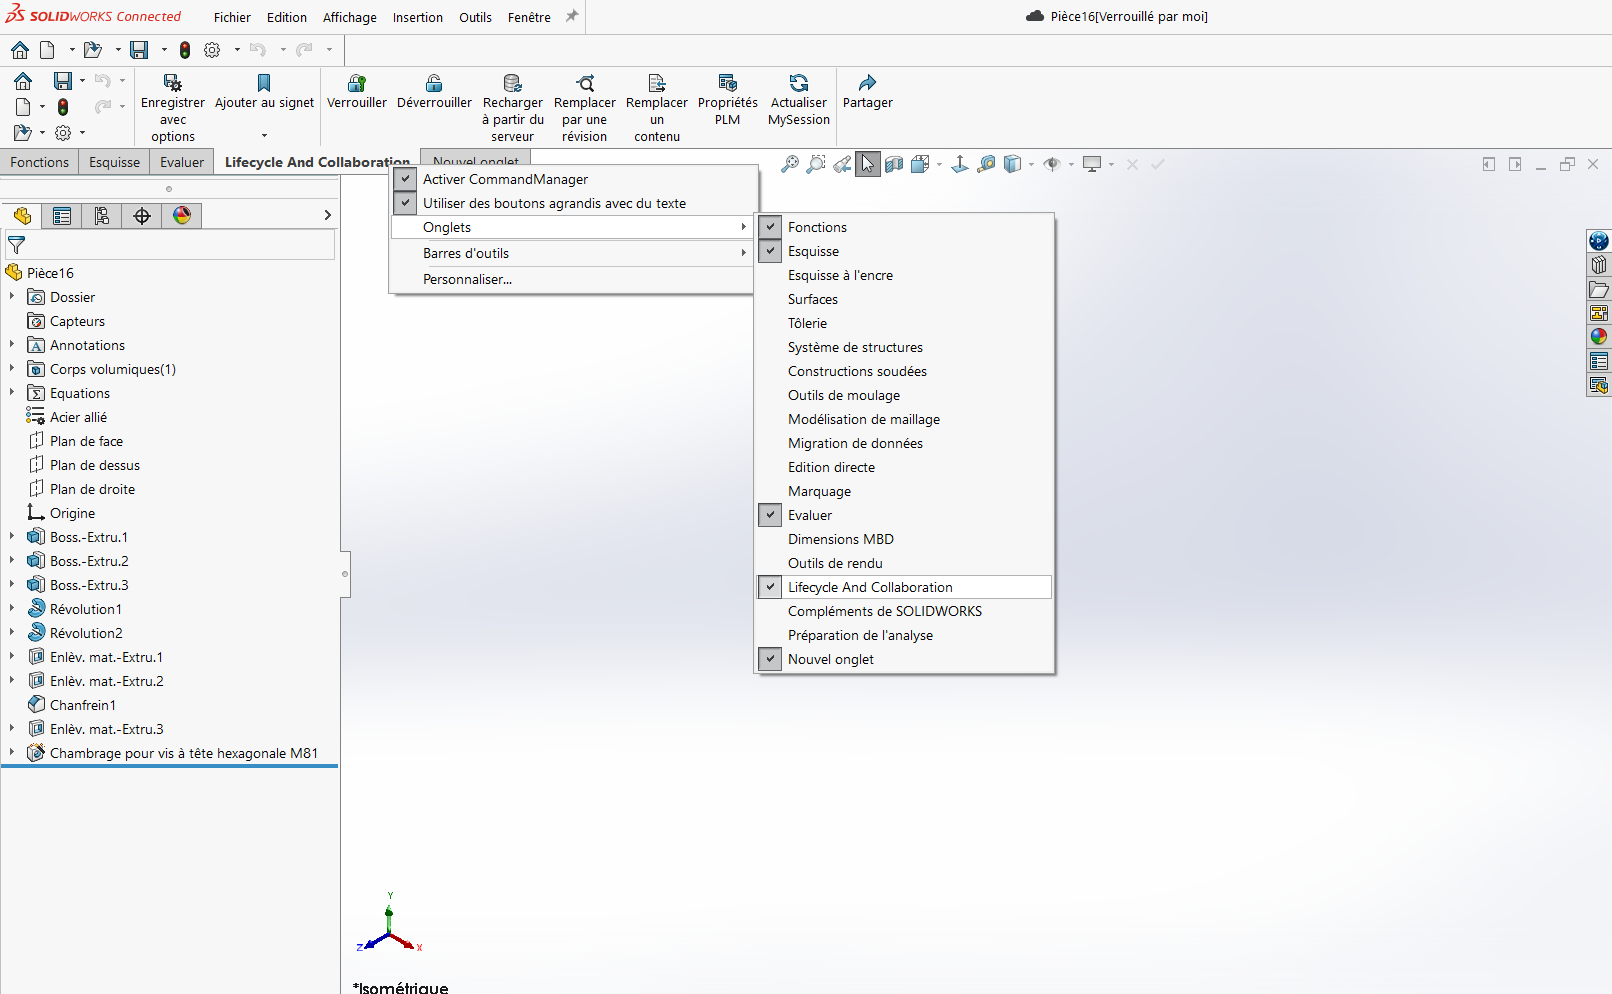Click the Partager share icon
Screen dimensions: 1612x994
click(867, 83)
